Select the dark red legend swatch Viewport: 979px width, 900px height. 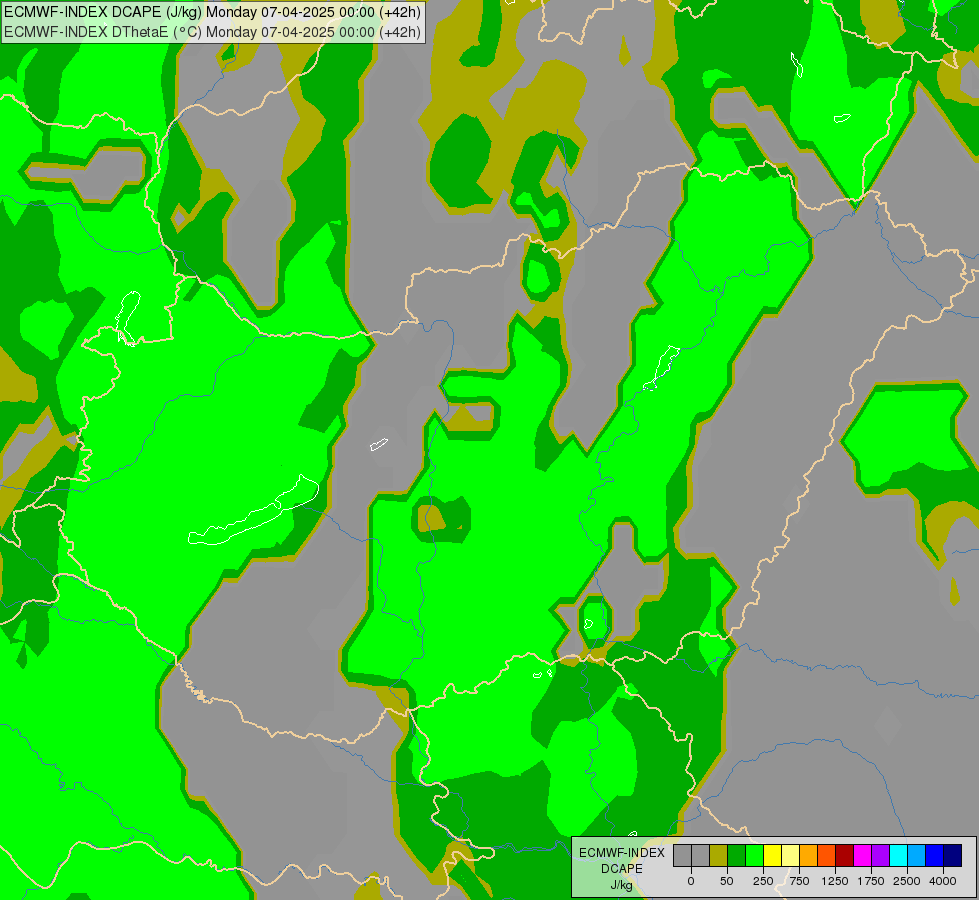pos(845,856)
